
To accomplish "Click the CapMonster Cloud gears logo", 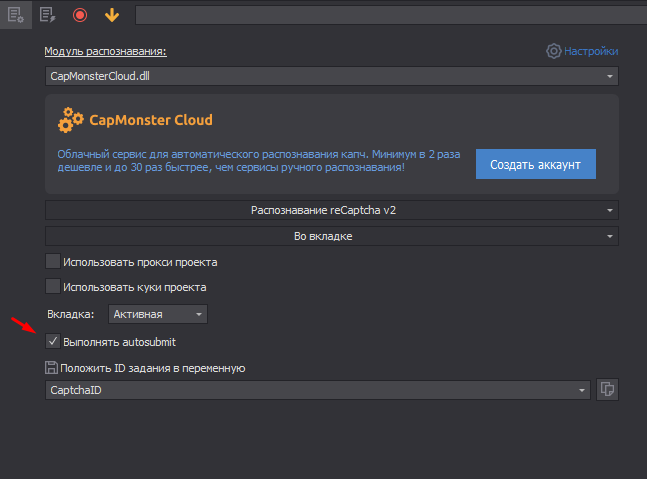I will (71, 121).
